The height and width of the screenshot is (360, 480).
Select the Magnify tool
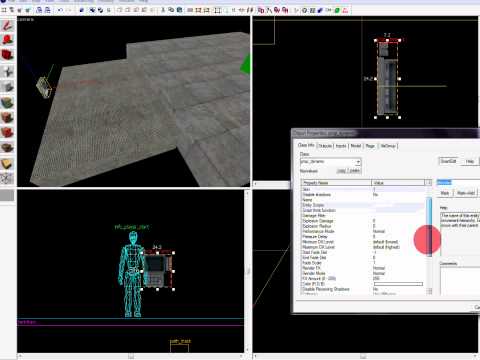(x=7, y=40)
